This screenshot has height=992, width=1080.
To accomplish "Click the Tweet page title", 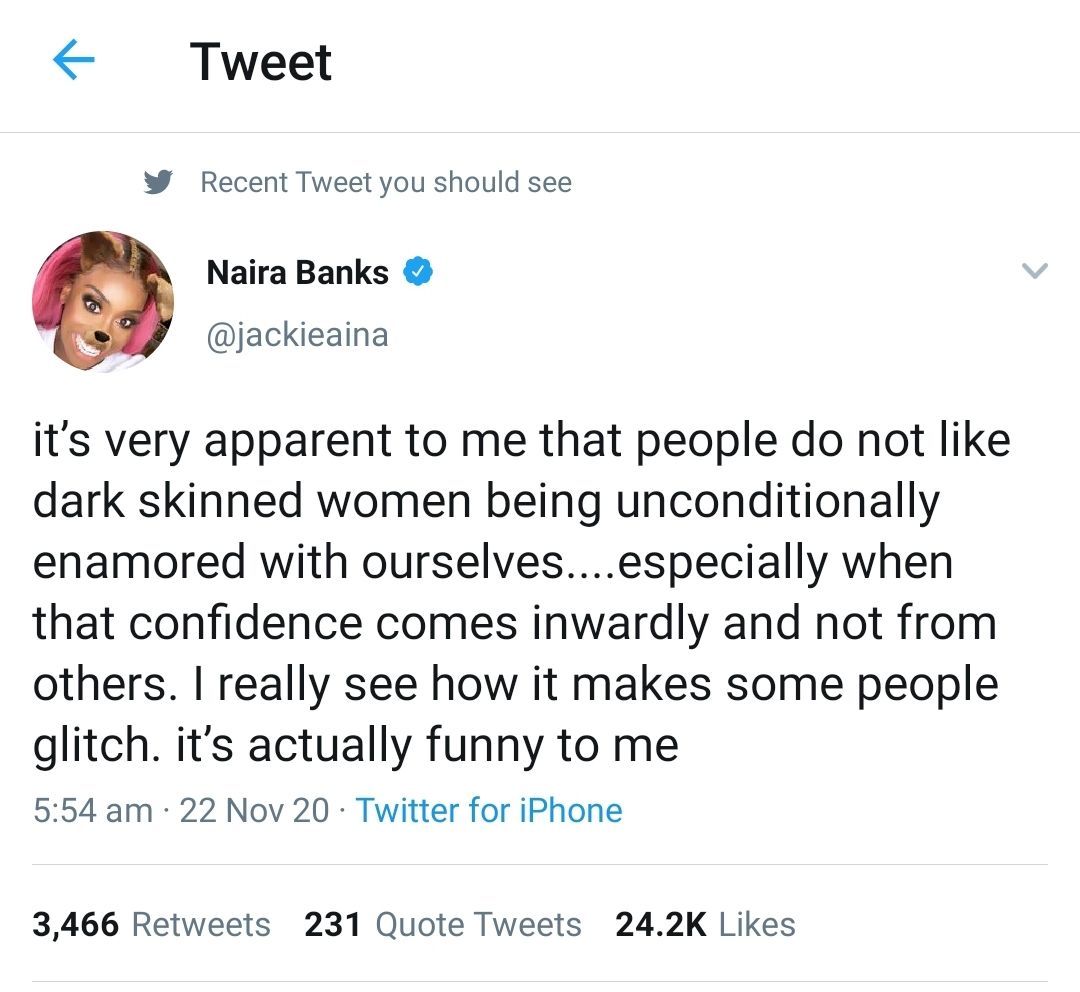I will click(261, 61).
